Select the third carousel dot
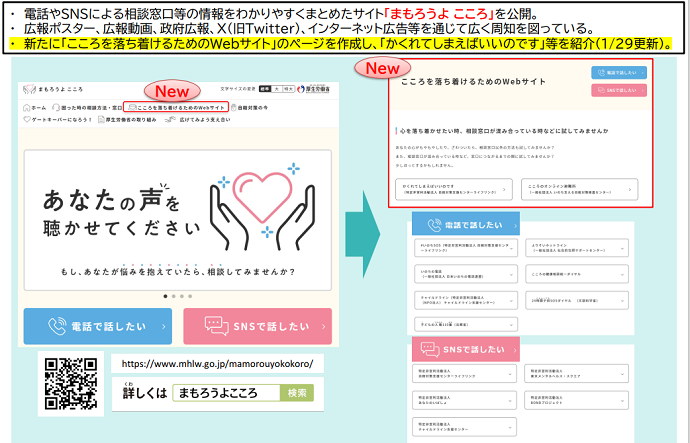This screenshot has height=443, width=690. pyautogui.click(x=182, y=296)
